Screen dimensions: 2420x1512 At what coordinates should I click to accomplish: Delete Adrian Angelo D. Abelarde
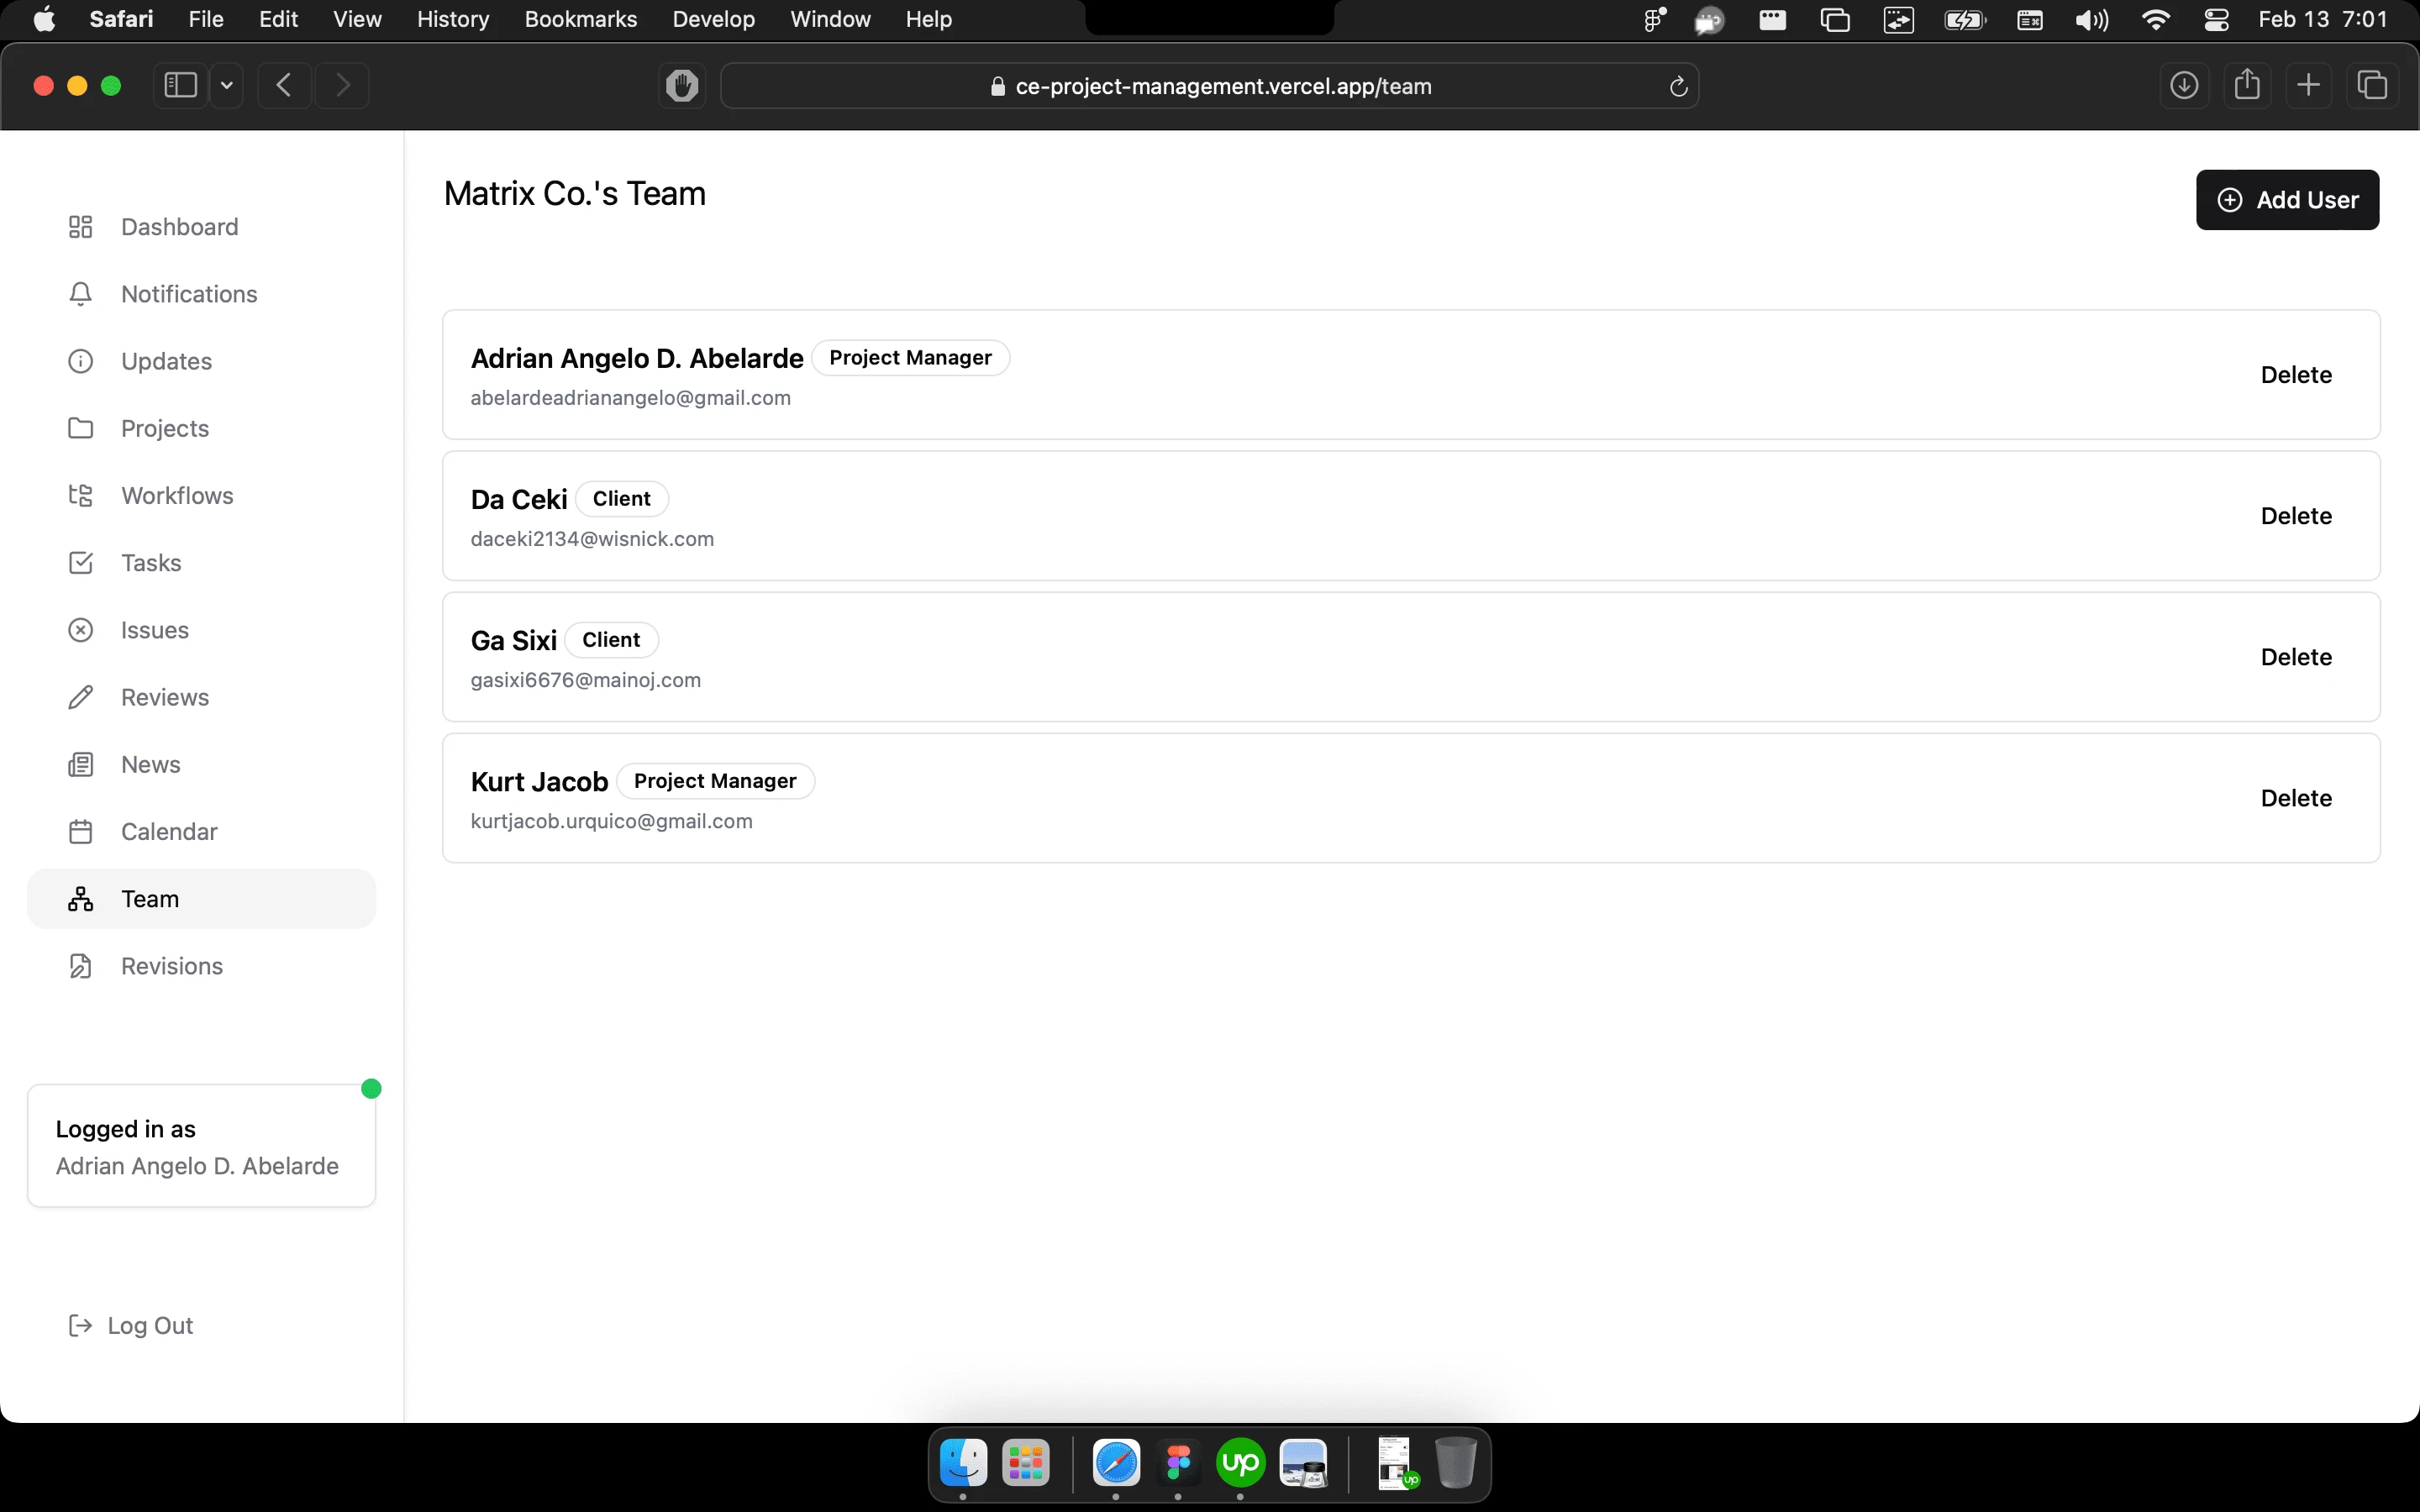point(2296,375)
